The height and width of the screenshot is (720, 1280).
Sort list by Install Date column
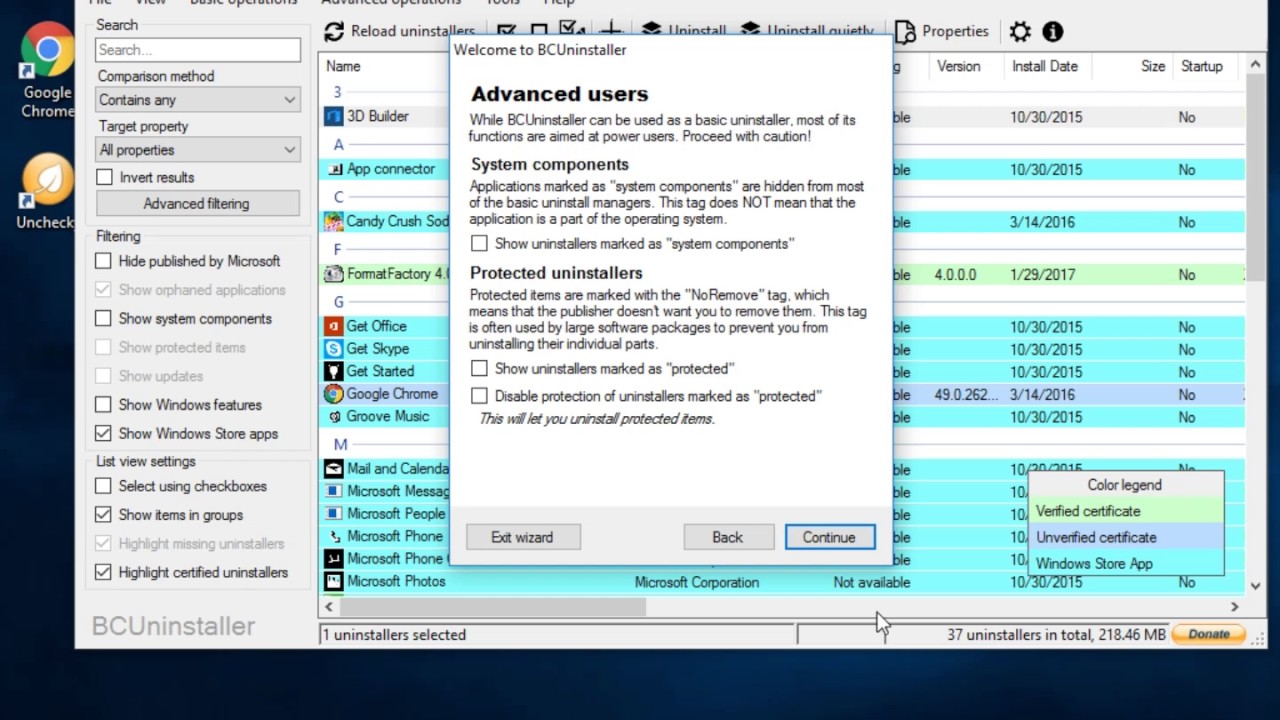(x=1044, y=66)
